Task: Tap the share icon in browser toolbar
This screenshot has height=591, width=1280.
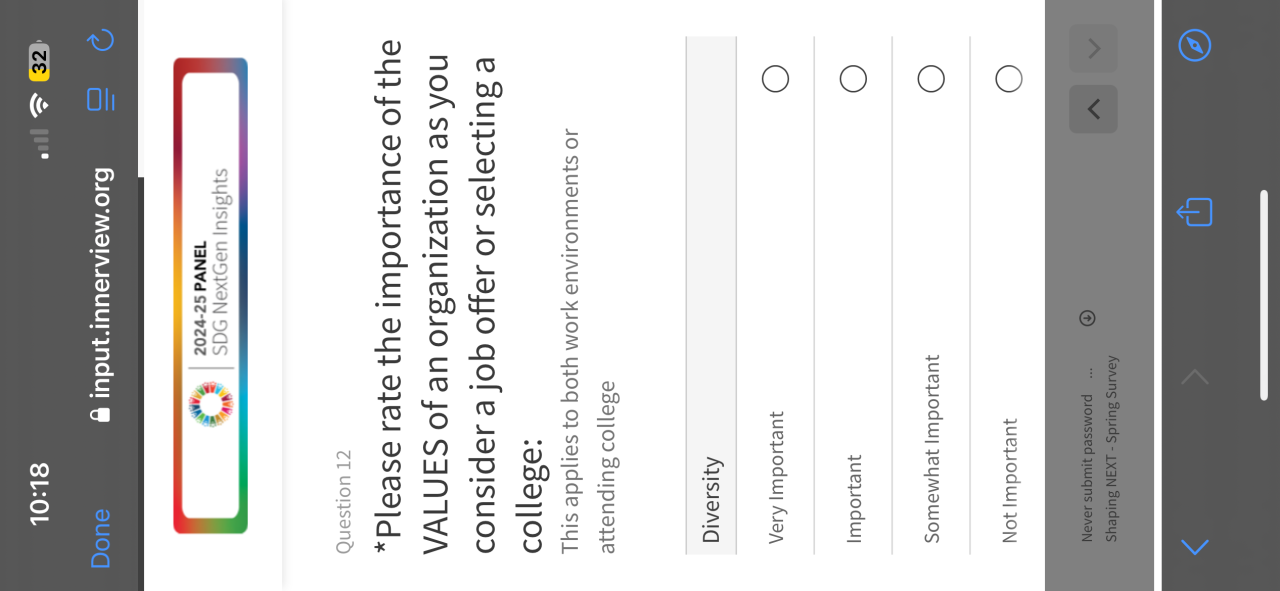Action: pos(1195,212)
